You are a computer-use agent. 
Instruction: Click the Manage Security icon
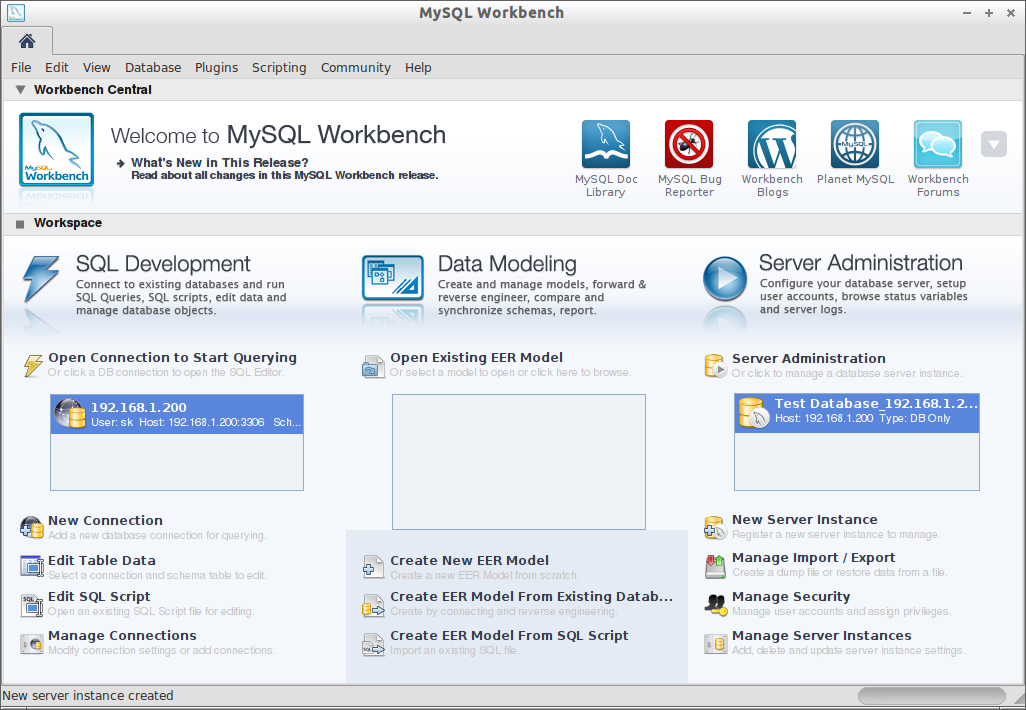pyautogui.click(x=715, y=605)
